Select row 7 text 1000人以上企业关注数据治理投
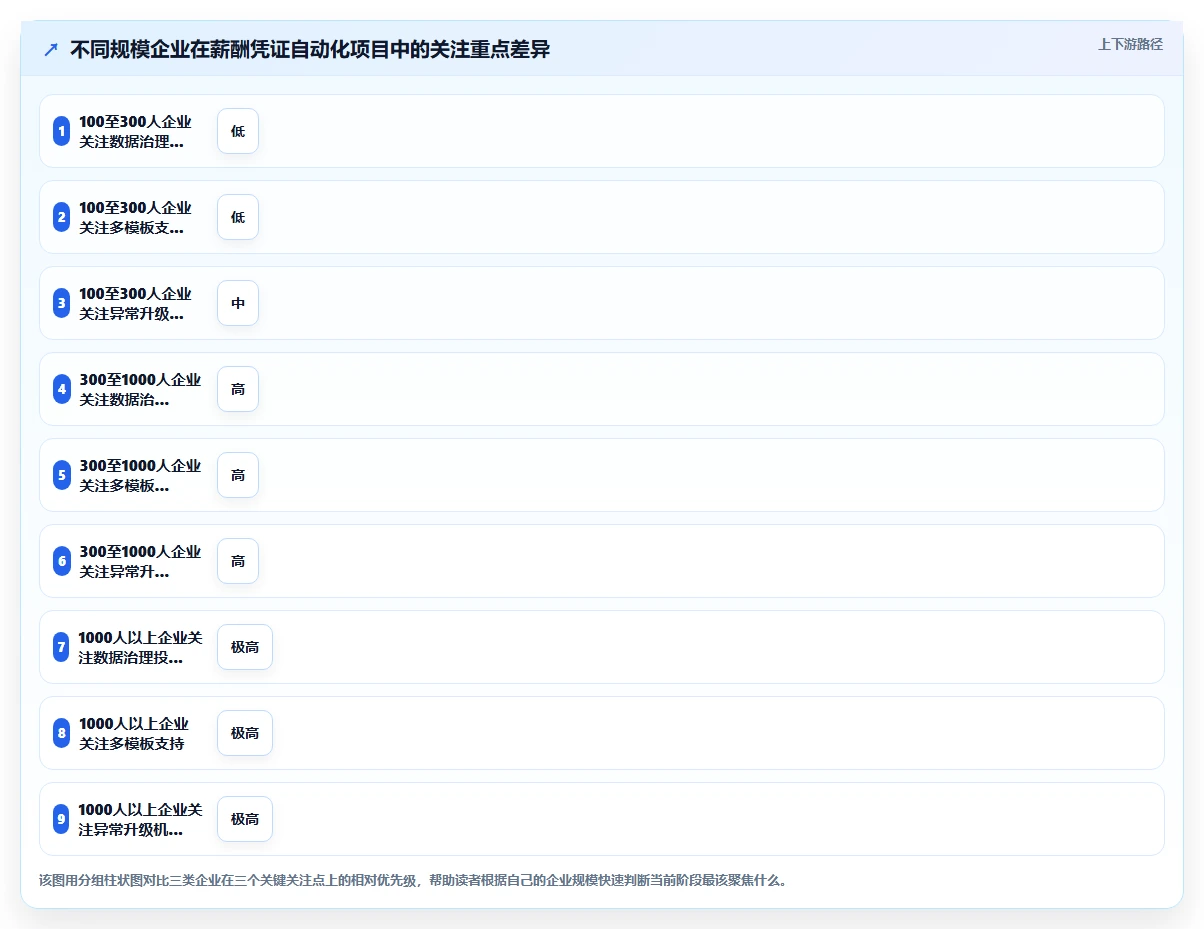Screen dimensions: 1204x929 click(140, 647)
